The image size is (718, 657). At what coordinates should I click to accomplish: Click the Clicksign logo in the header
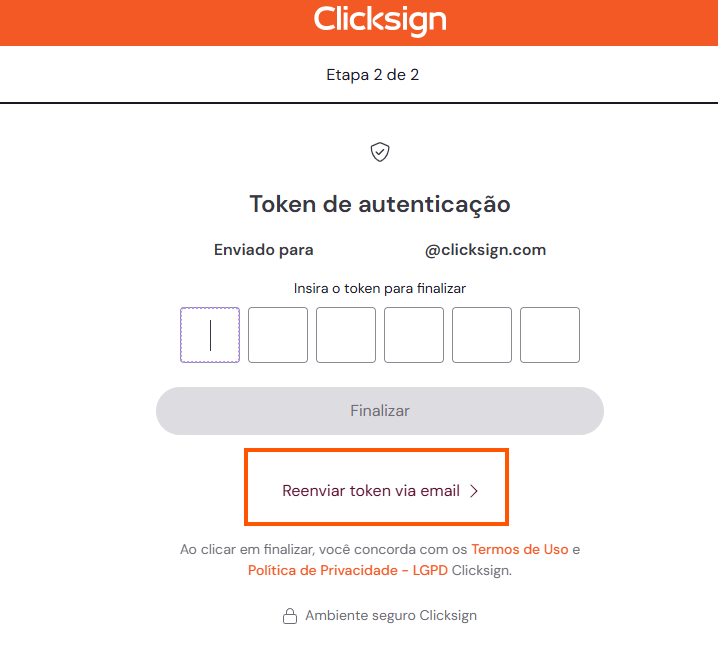[x=379, y=20]
